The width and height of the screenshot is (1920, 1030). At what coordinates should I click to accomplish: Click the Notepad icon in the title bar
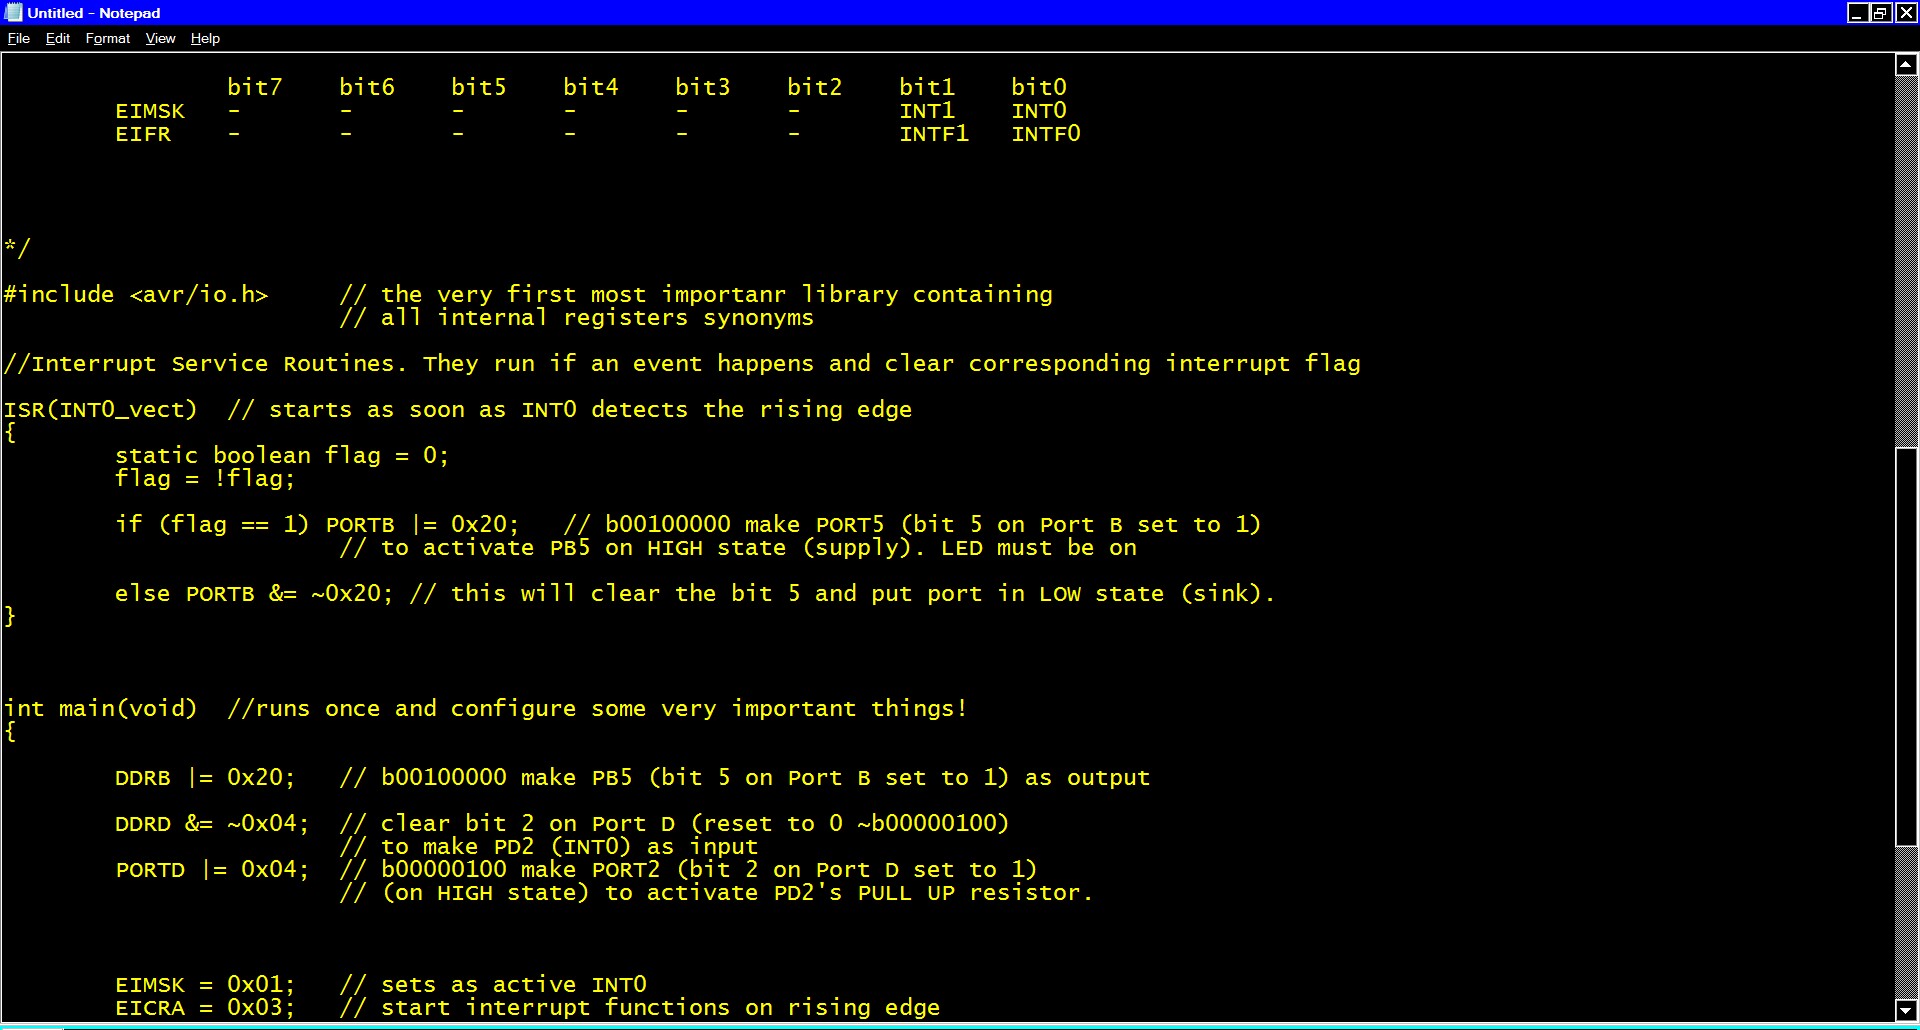point(13,13)
